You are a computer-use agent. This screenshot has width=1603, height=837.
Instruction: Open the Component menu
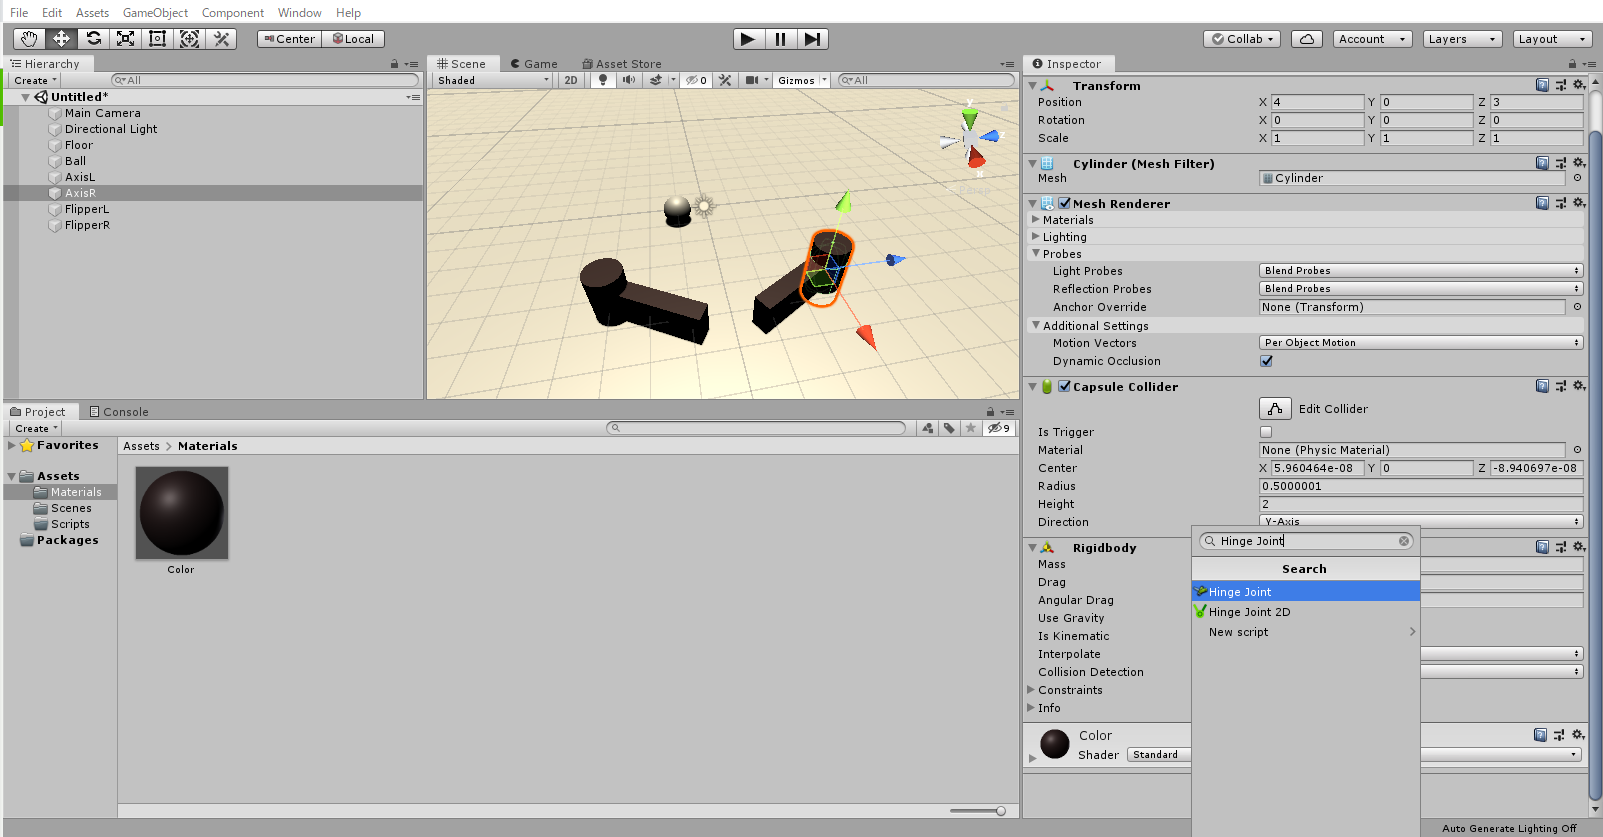233,13
